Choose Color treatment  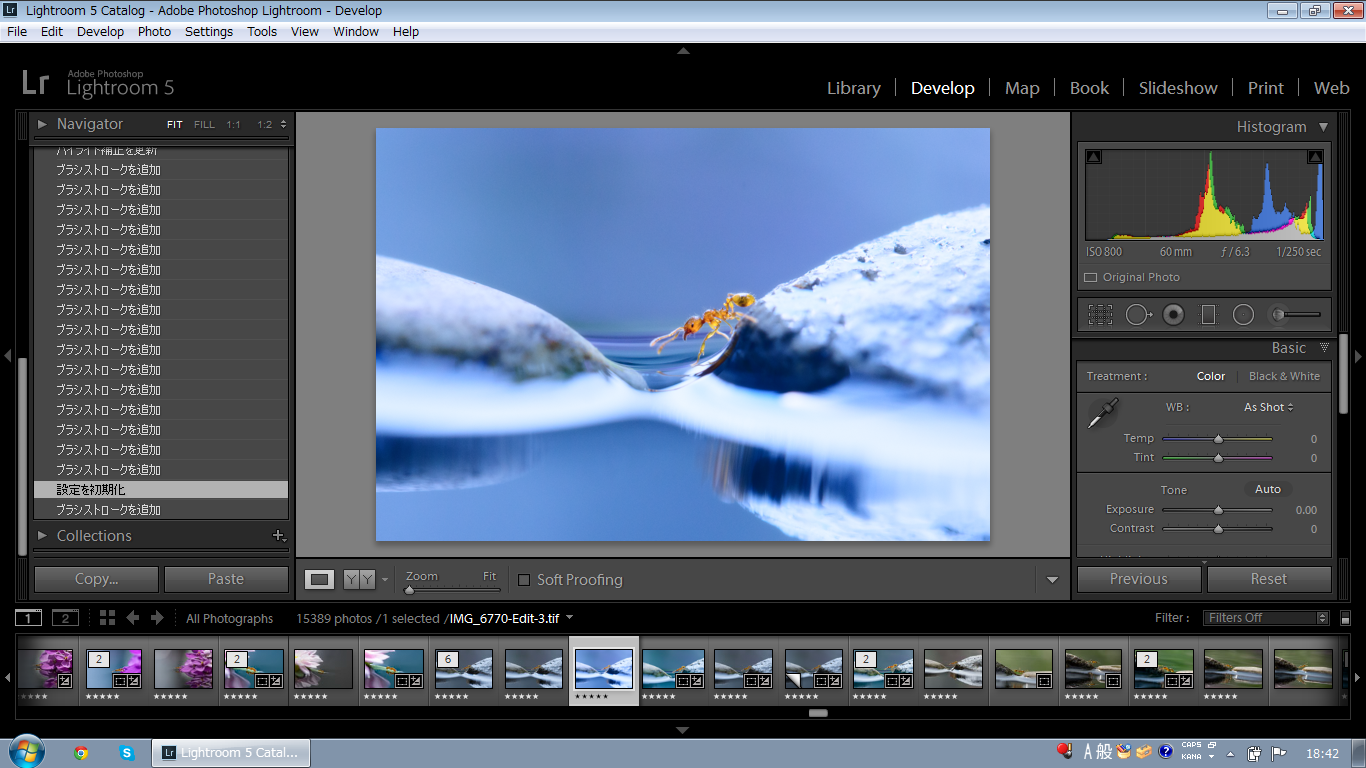tap(1211, 376)
